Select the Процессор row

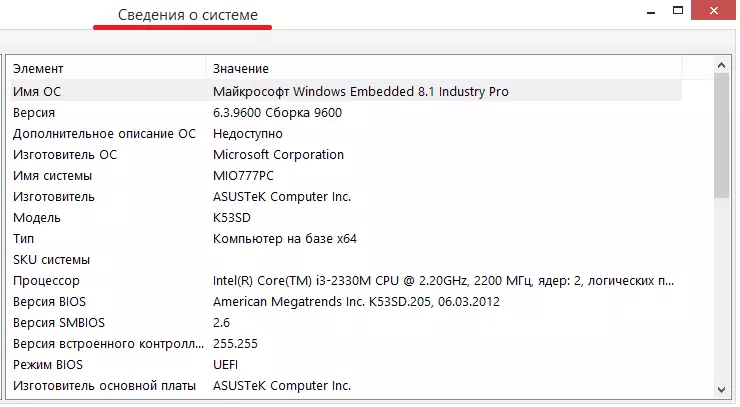pyautogui.click(x=45, y=281)
